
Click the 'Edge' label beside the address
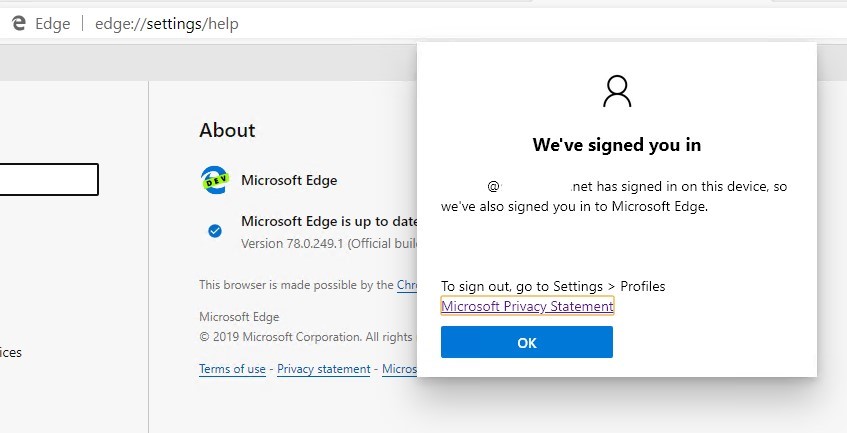[x=52, y=24]
